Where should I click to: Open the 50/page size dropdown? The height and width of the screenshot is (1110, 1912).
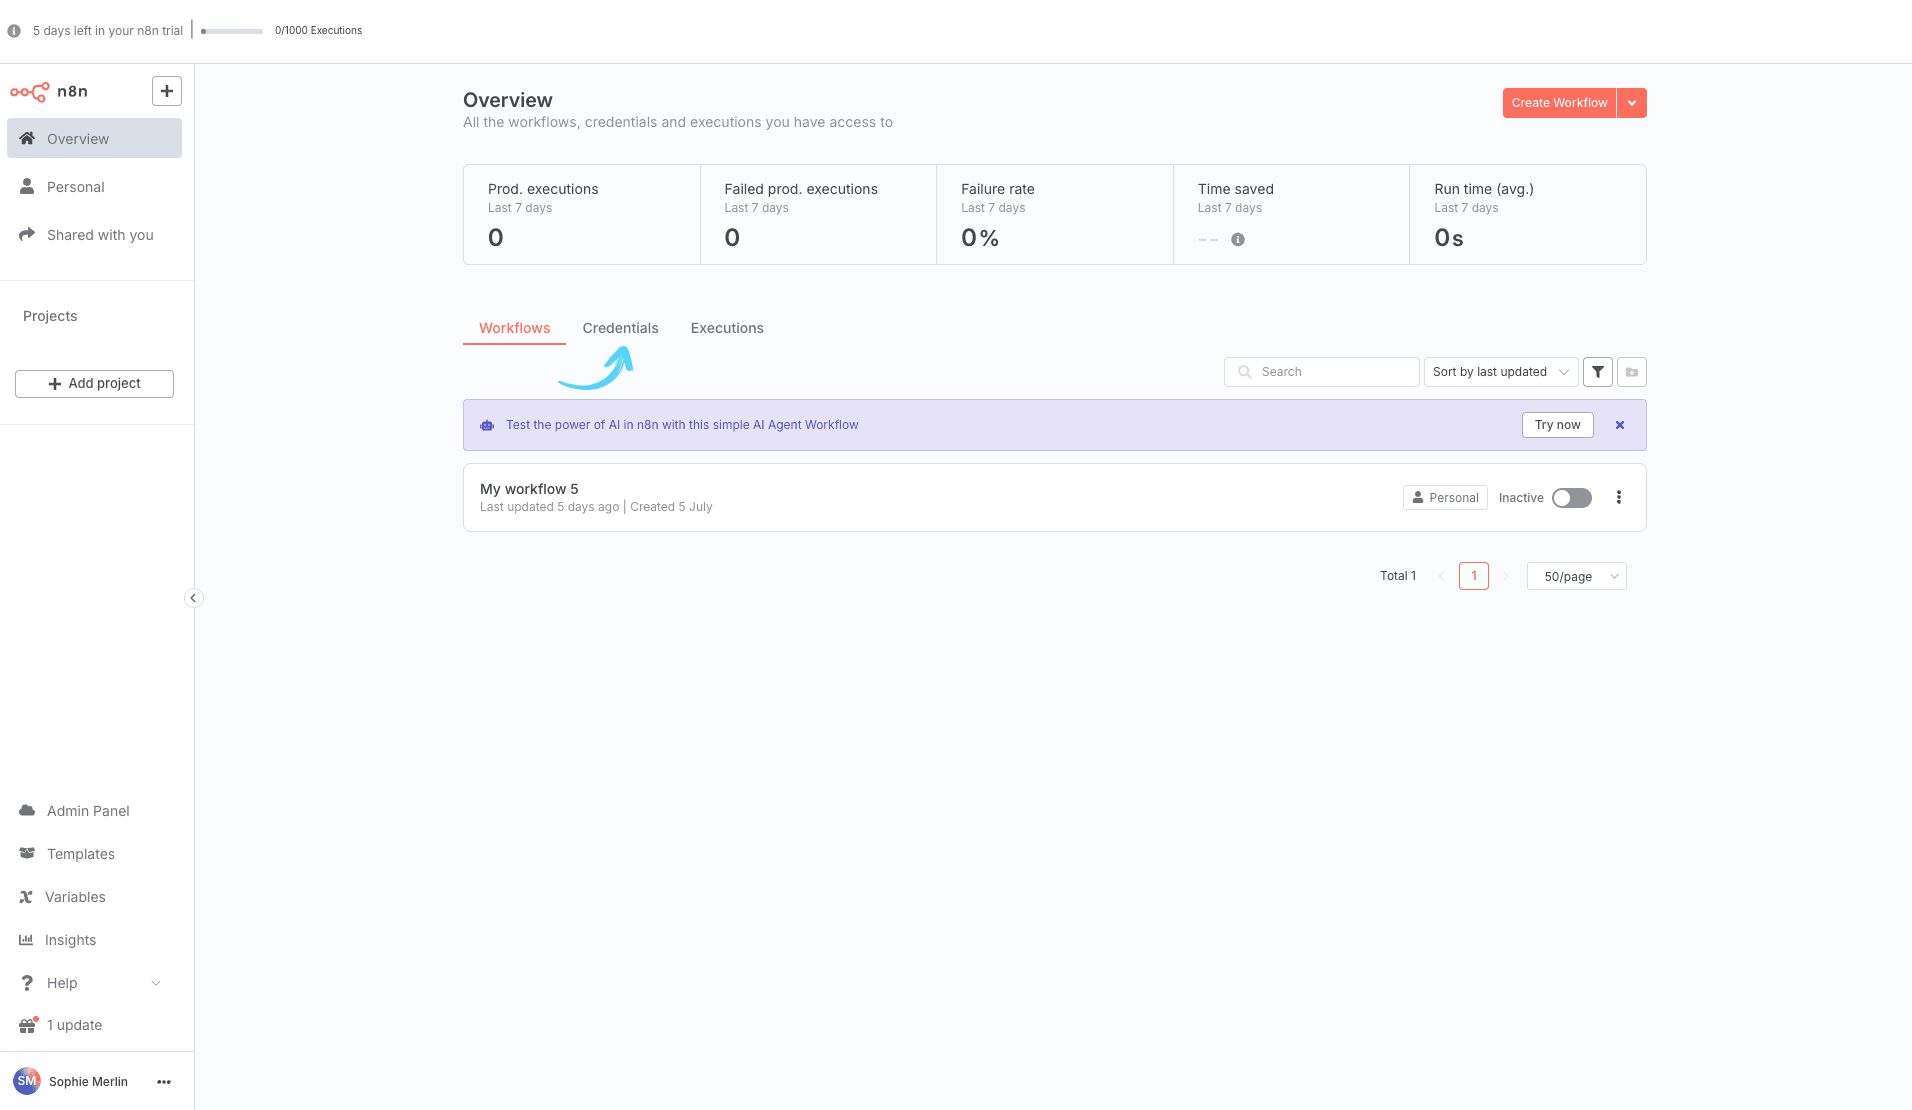click(1577, 576)
